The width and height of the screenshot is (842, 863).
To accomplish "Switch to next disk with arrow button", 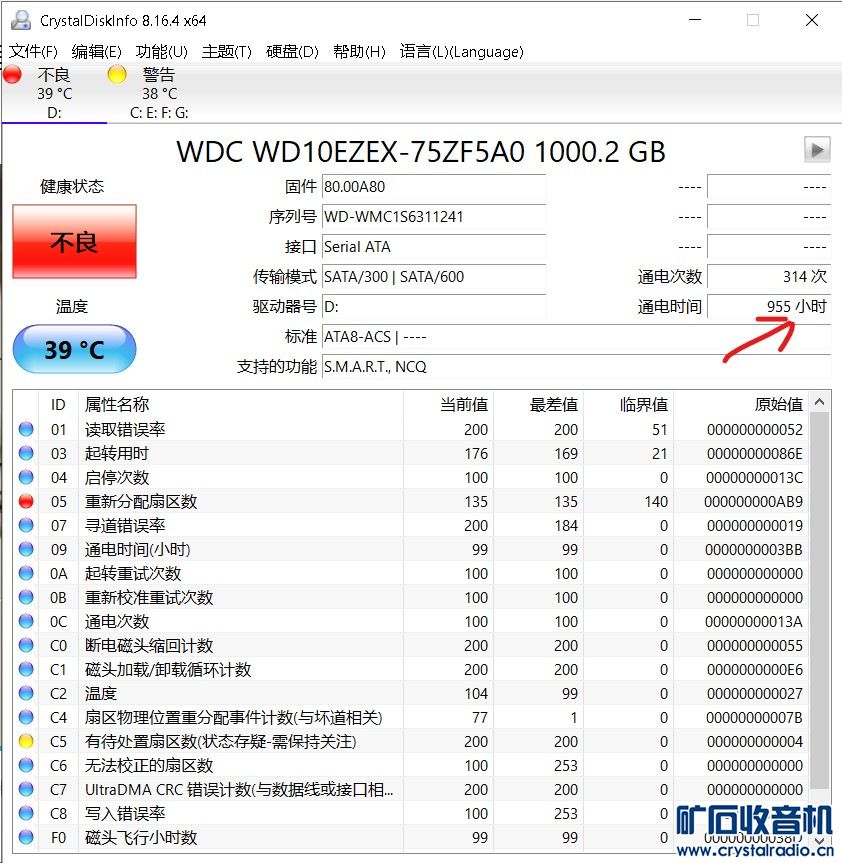I will pyautogui.click(x=817, y=149).
